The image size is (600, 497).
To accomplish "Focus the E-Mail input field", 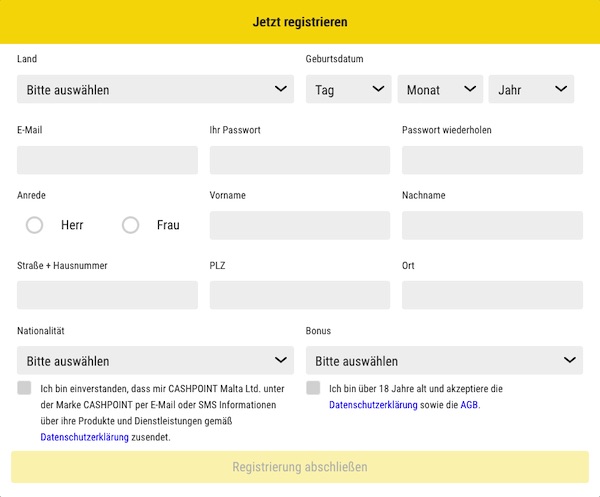I will click(x=107, y=160).
